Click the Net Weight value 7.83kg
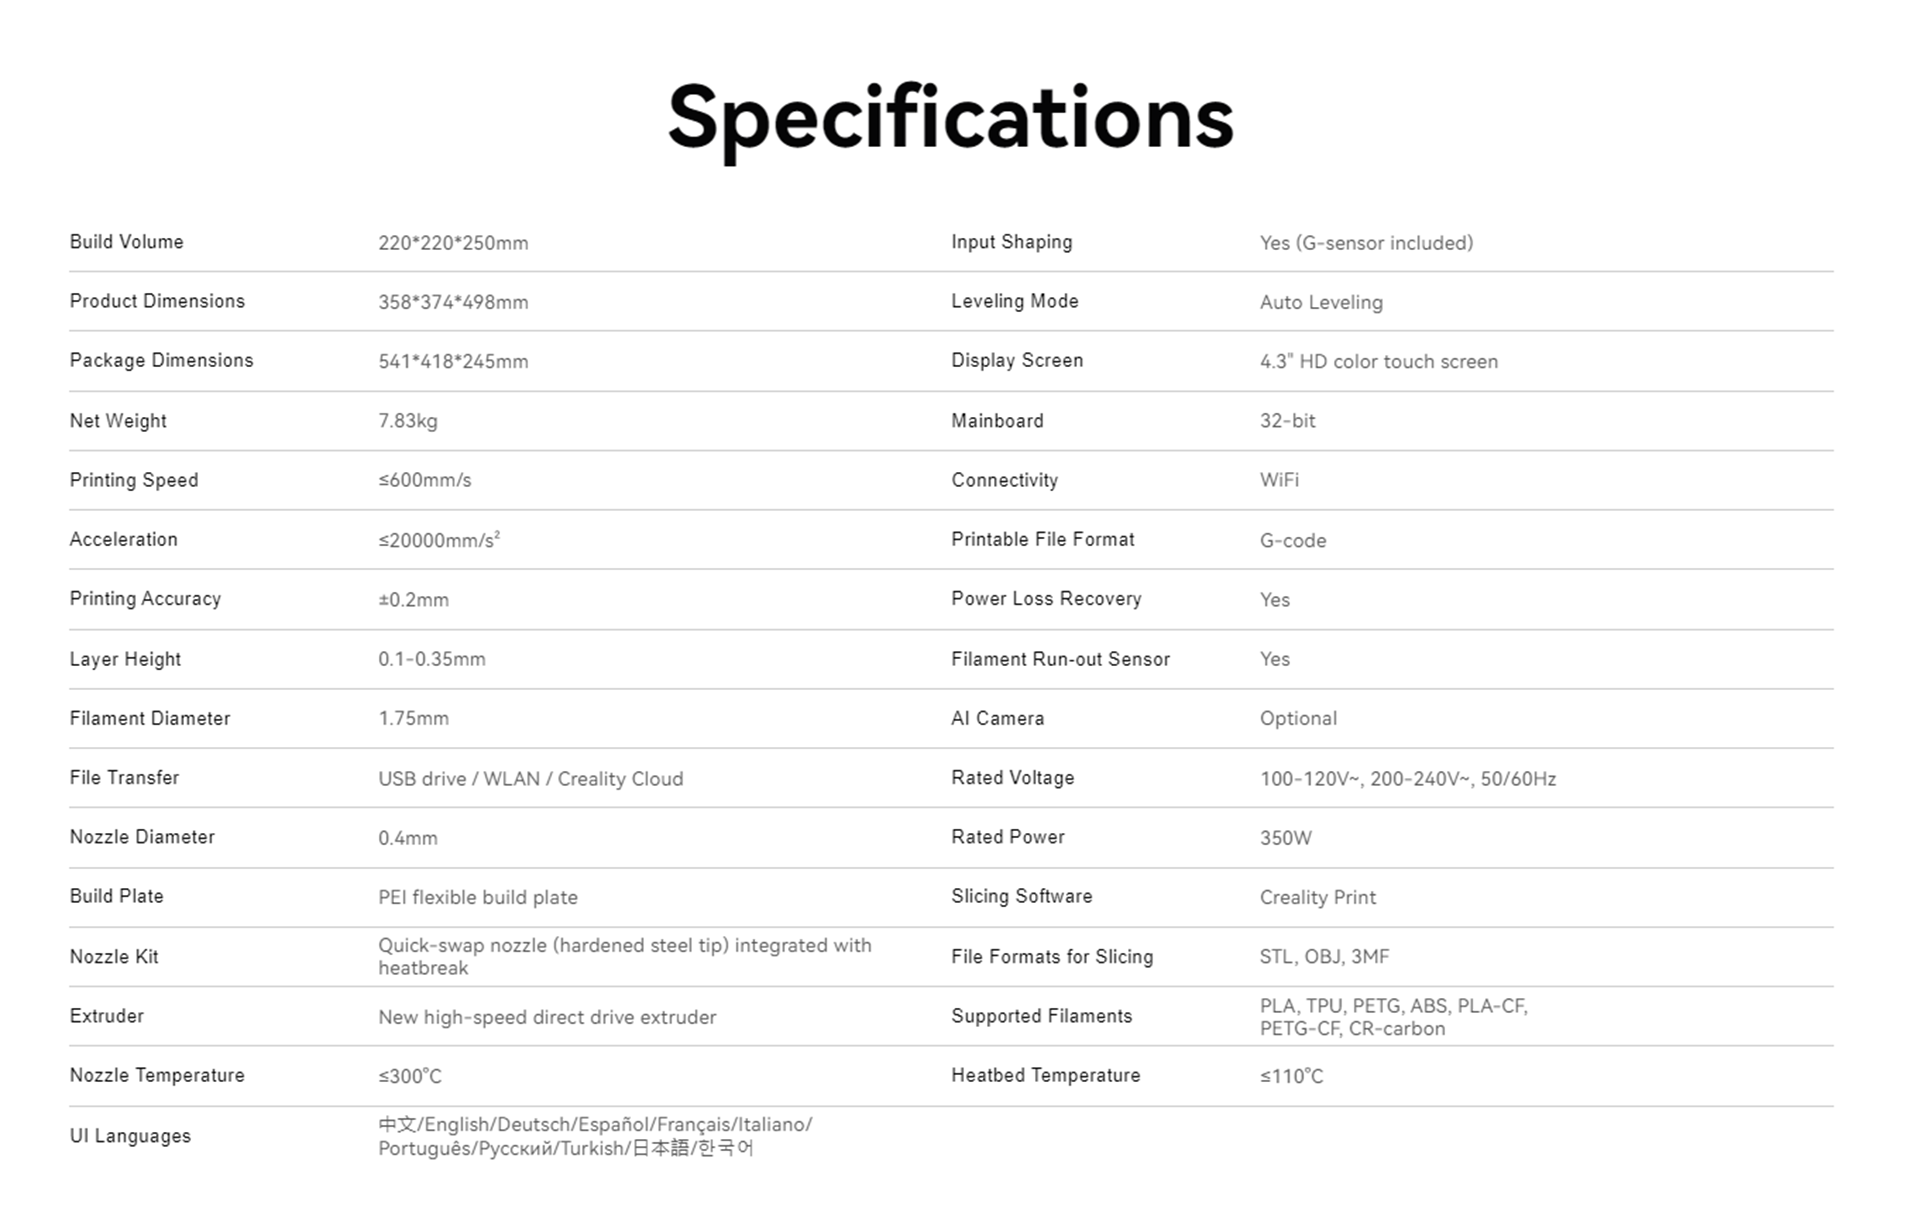Screen dimensions: 1920x1217 pyautogui.click(x=408, y=421)
